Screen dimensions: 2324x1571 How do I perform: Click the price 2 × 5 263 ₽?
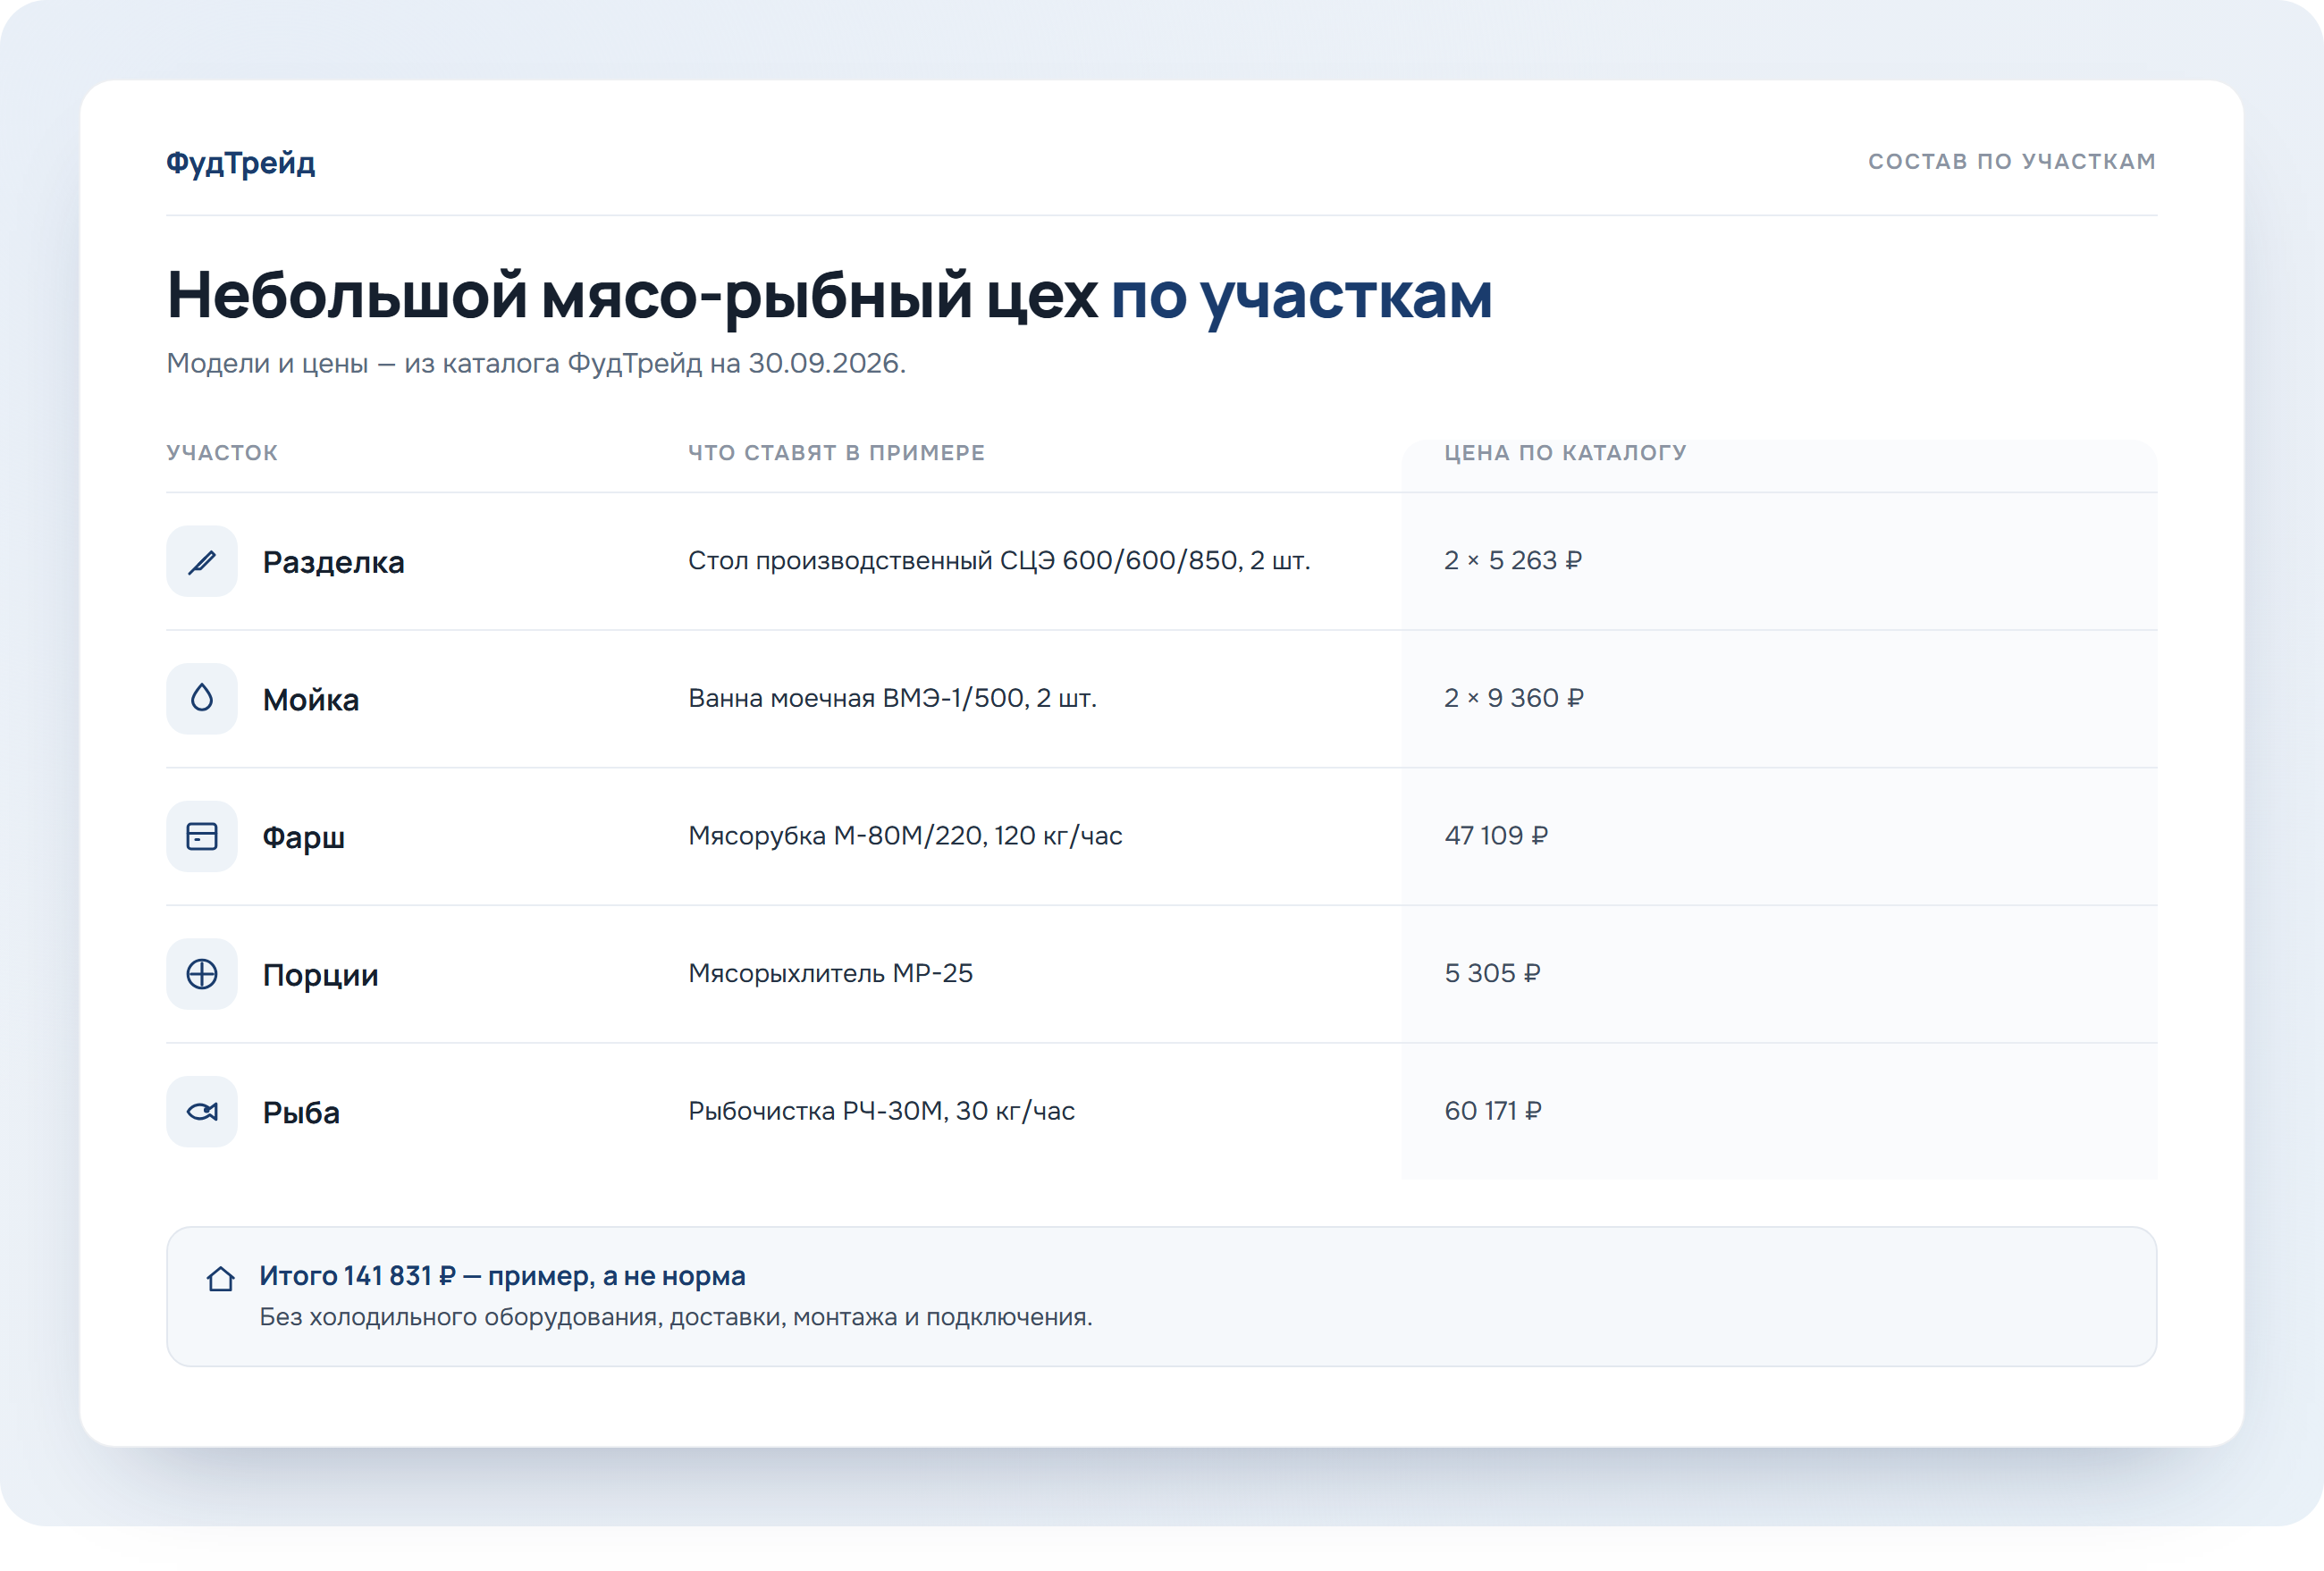point(1513,560)
